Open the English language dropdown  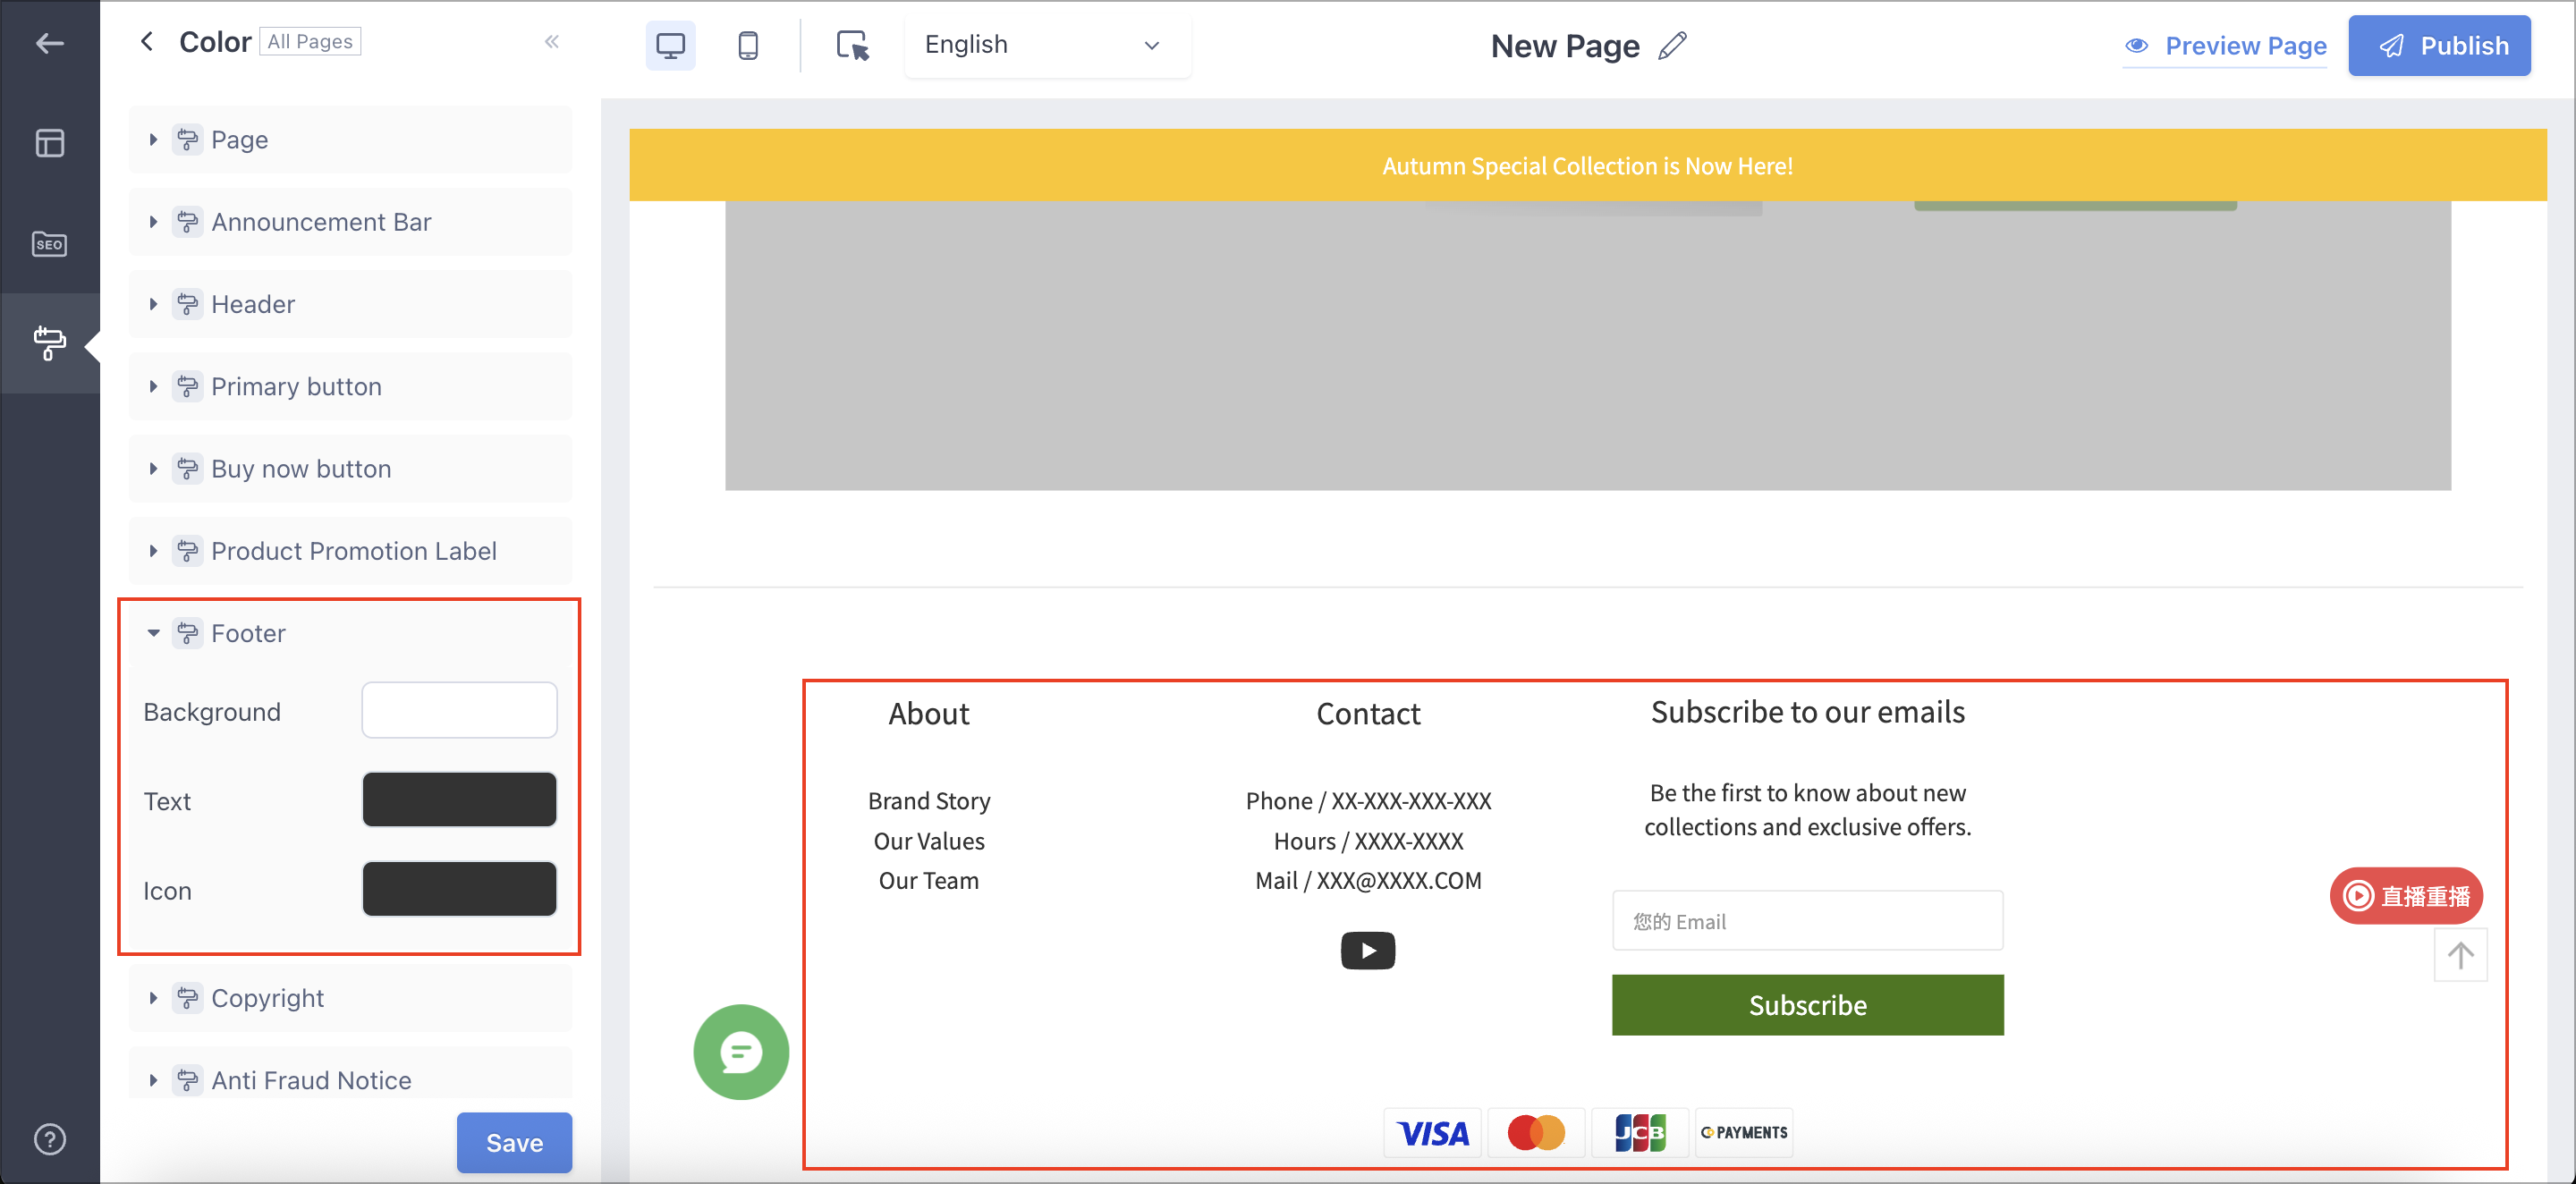pos(1047,45)
